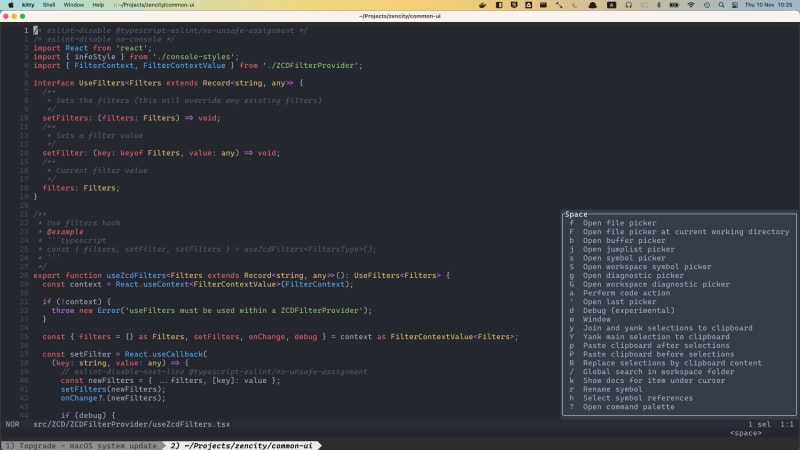Click the 'throw new Error' line
The width and height of the screenshot is (800, 450).
211,310
